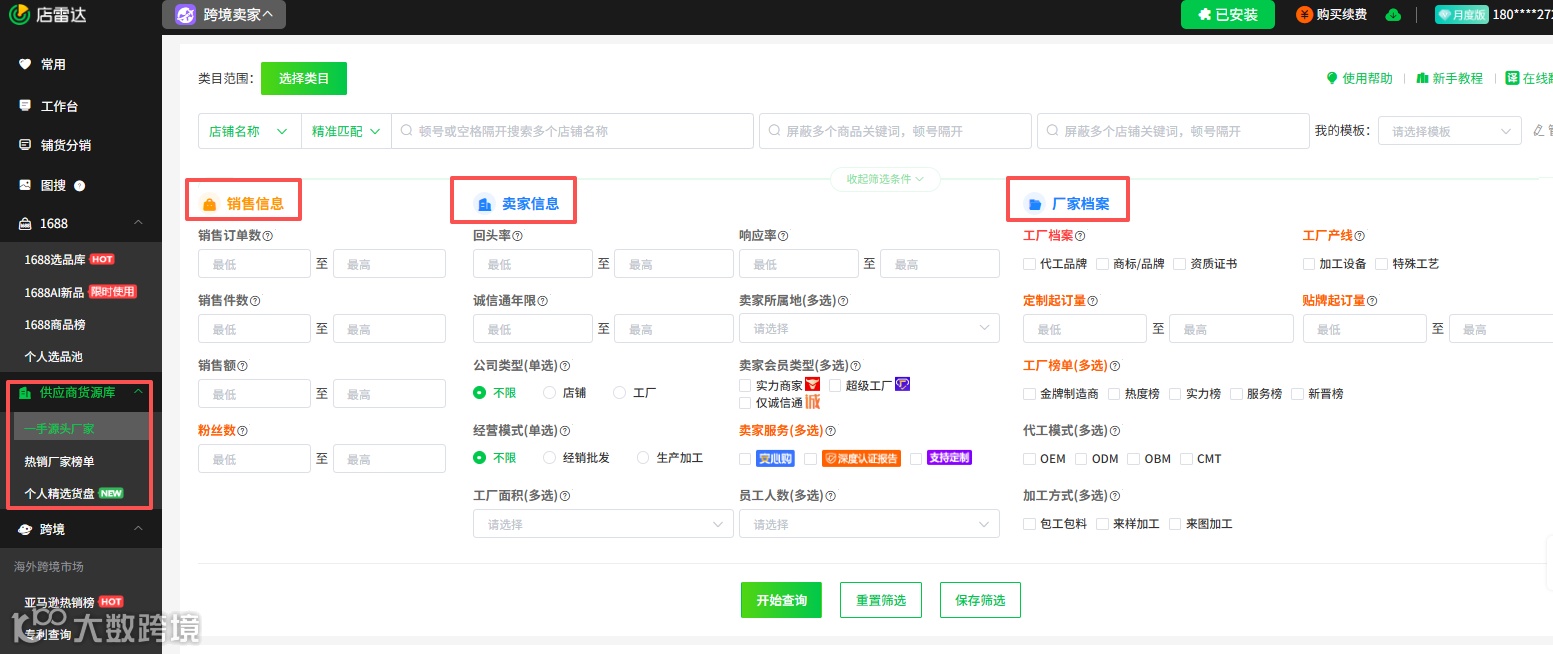The image size is (1553, 654).
Task: Tick the 金牌制造商 checkbox
Action: [1029, 394]
